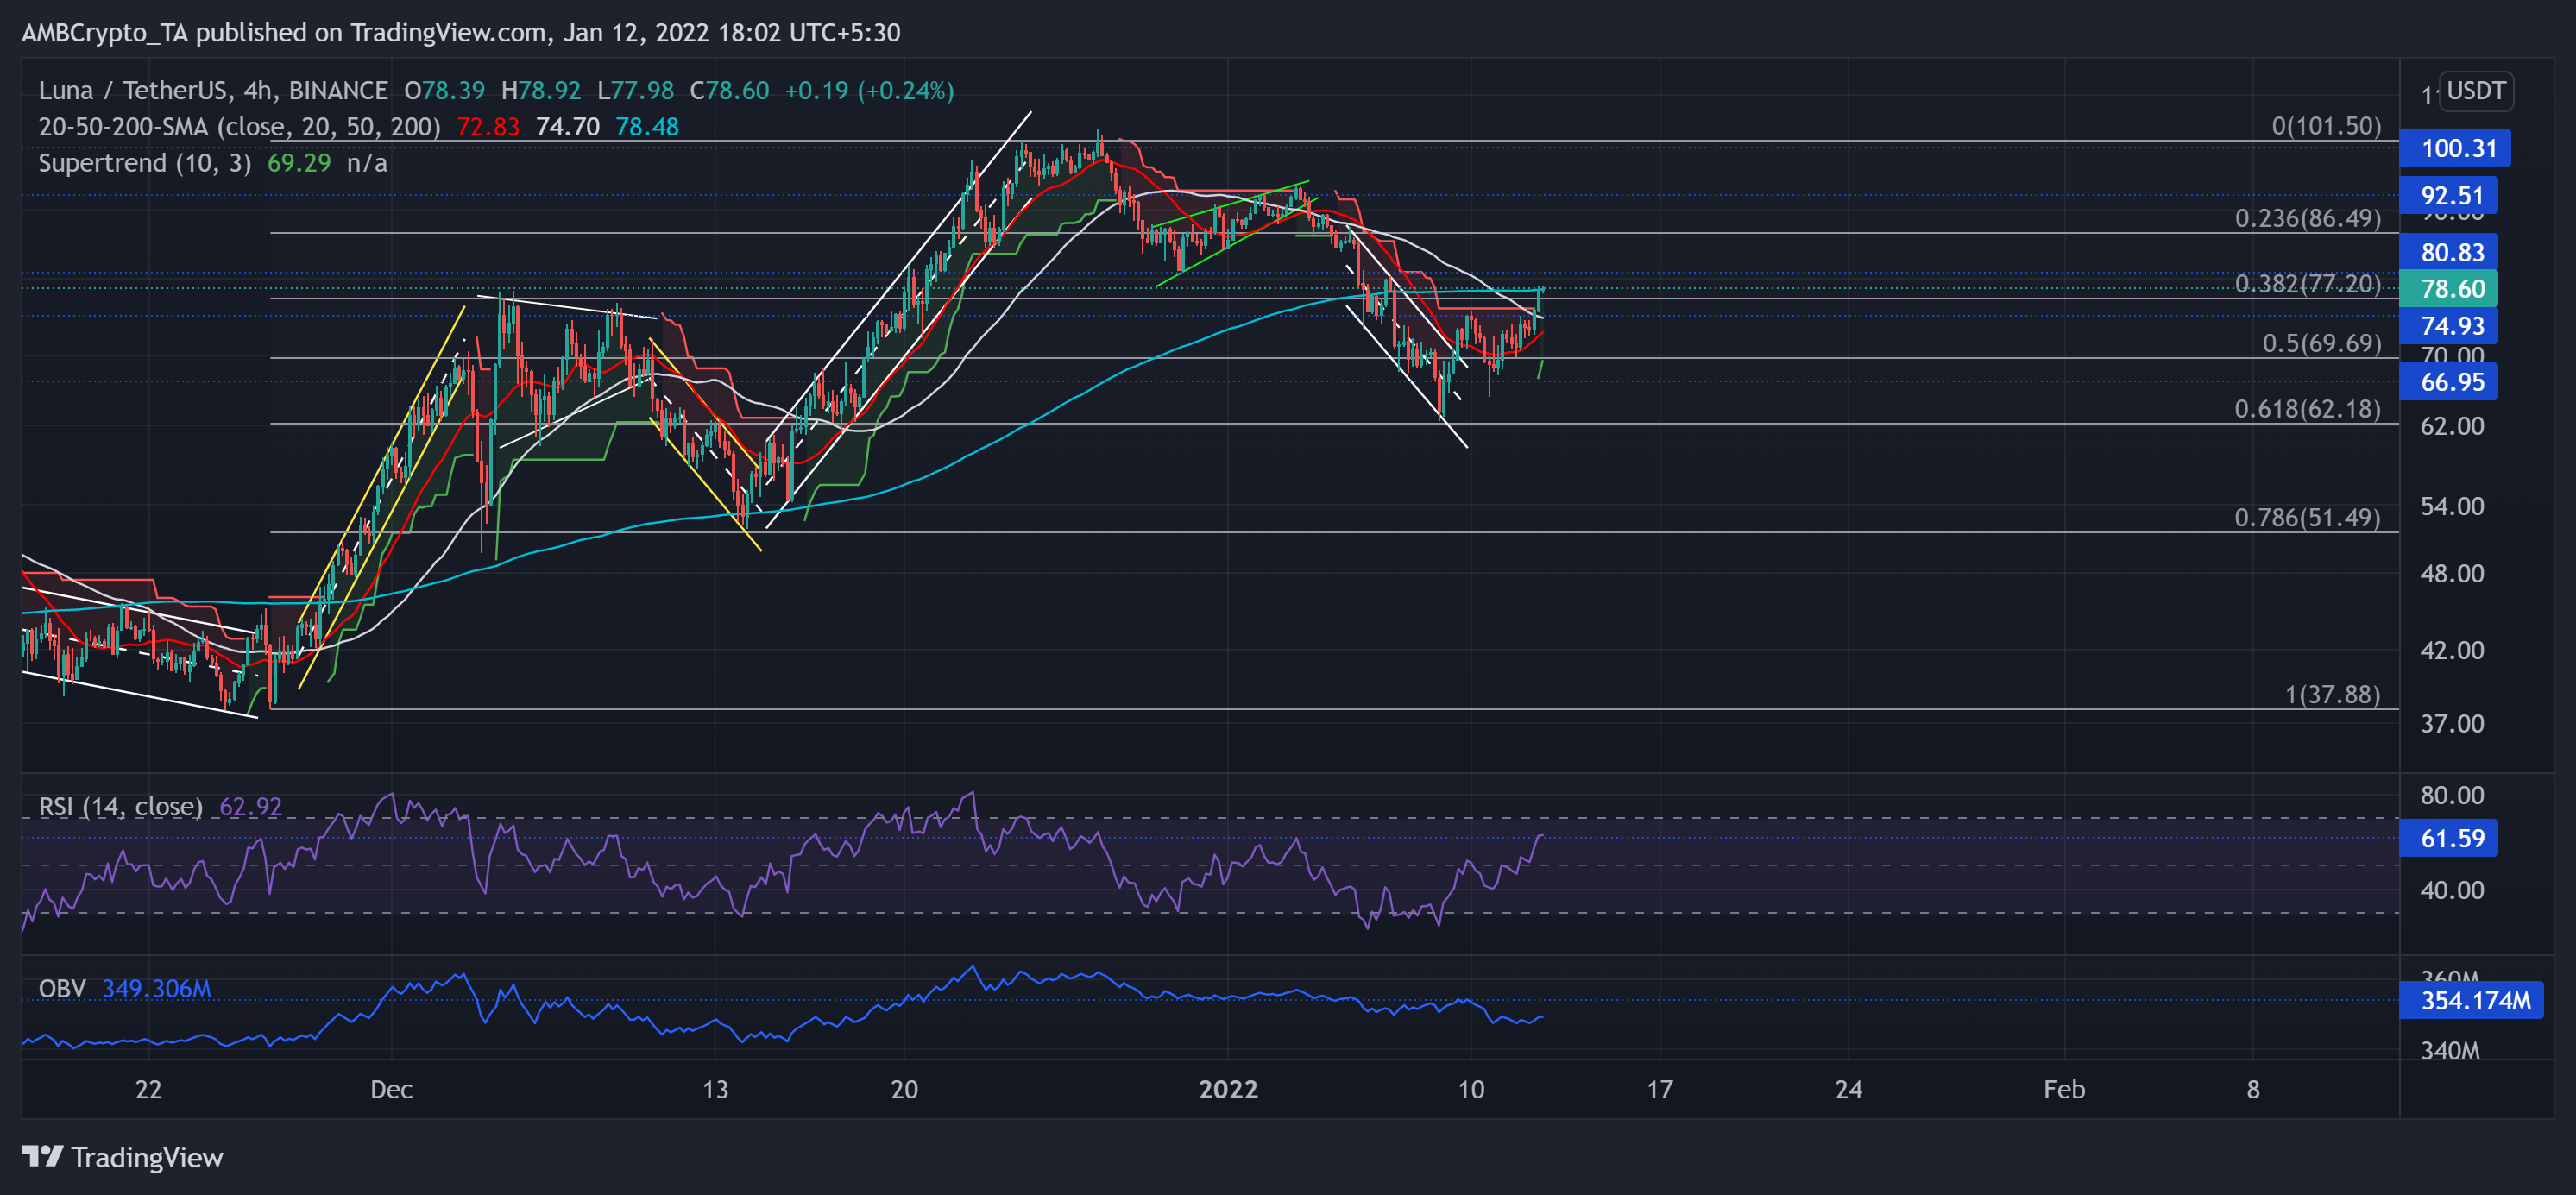Screen dimensions: 2576x1195
Task: Click the 66.95 price label
Action: [2451, 382]
